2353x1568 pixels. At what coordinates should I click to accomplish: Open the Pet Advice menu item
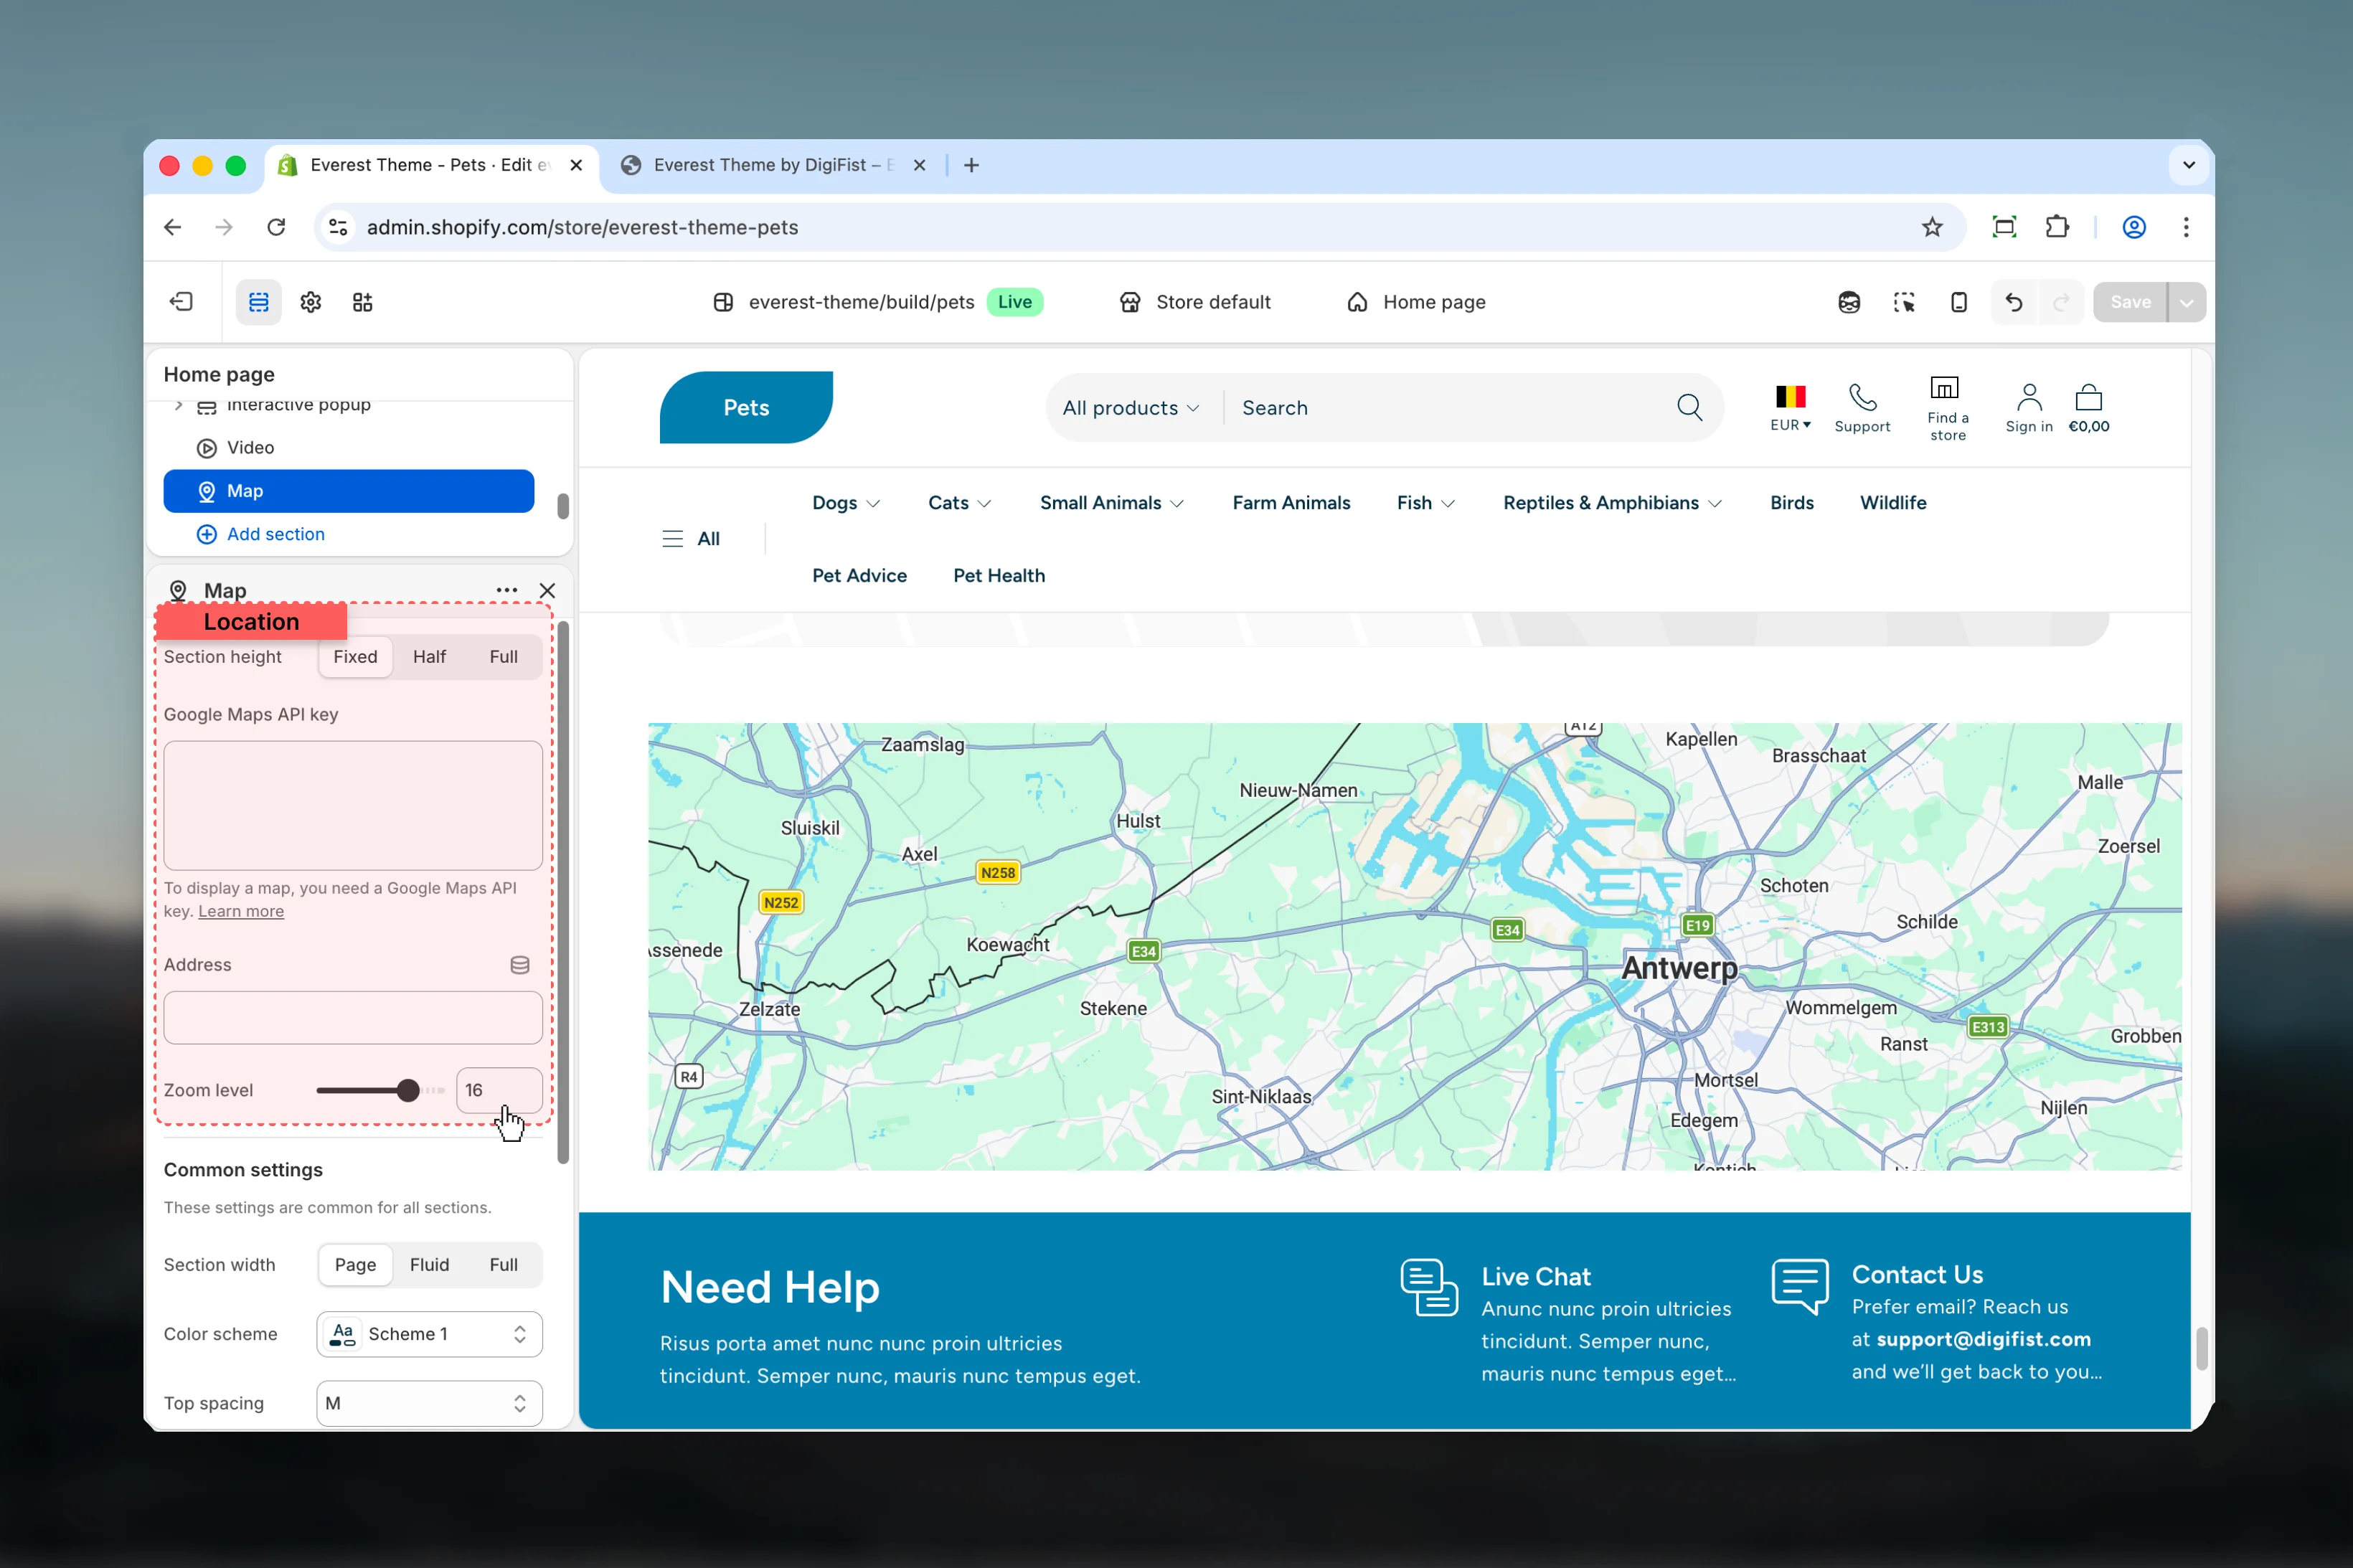pos(859,576)
